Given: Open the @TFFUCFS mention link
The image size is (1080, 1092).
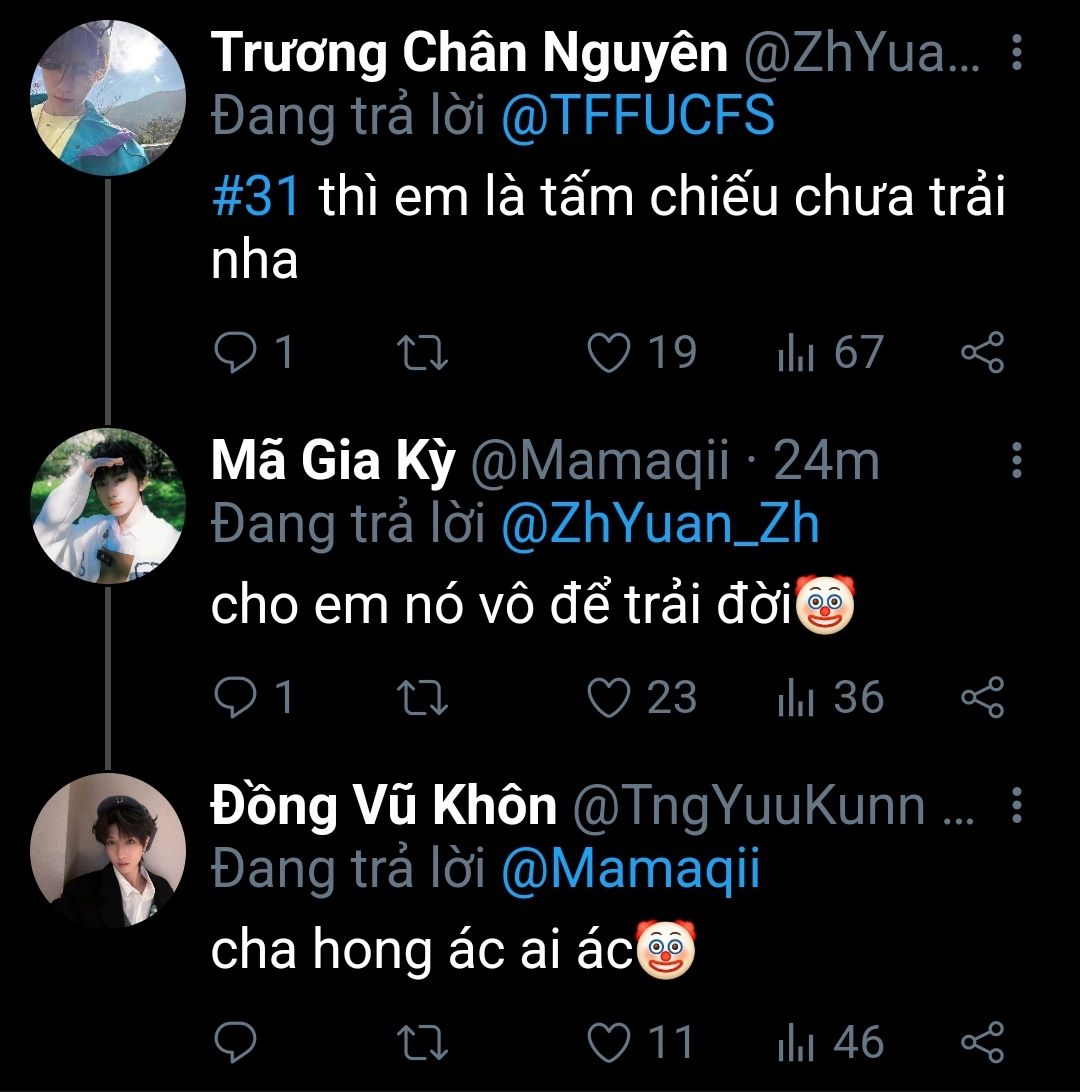Looking at the screenshot, I should [x=637, y=117].
